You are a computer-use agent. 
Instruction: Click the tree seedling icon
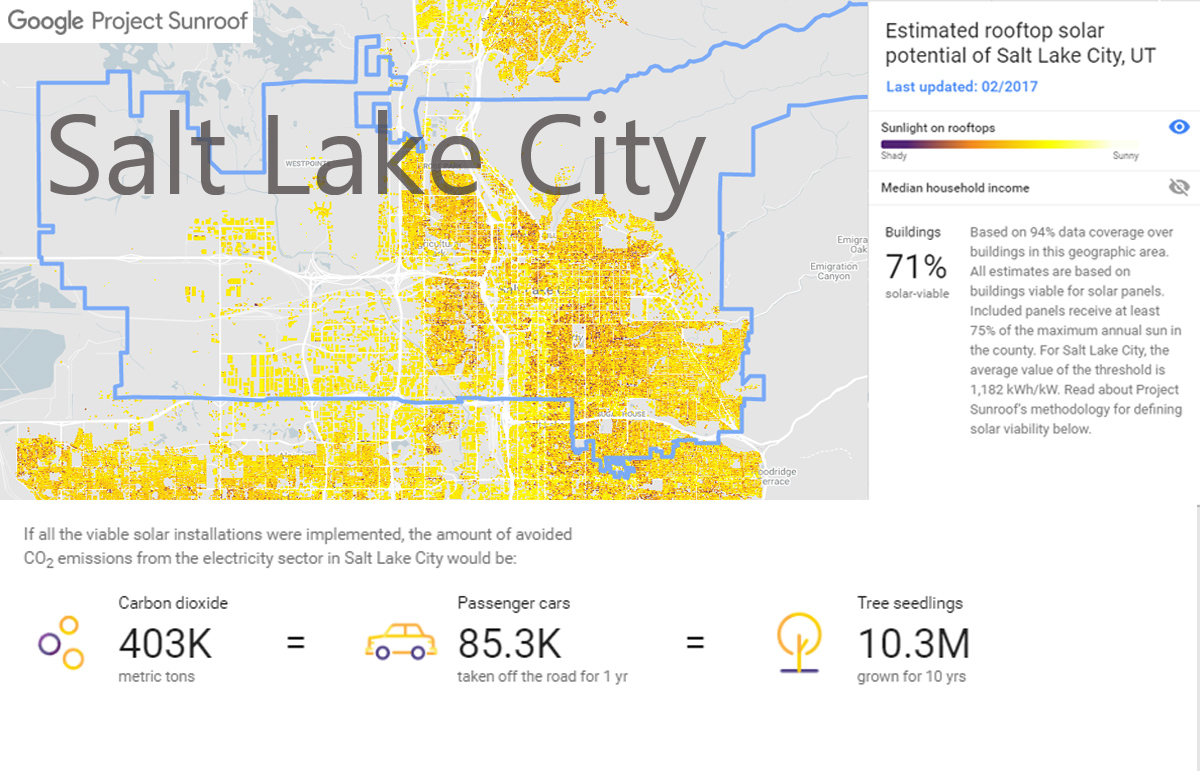coord(800,642)
